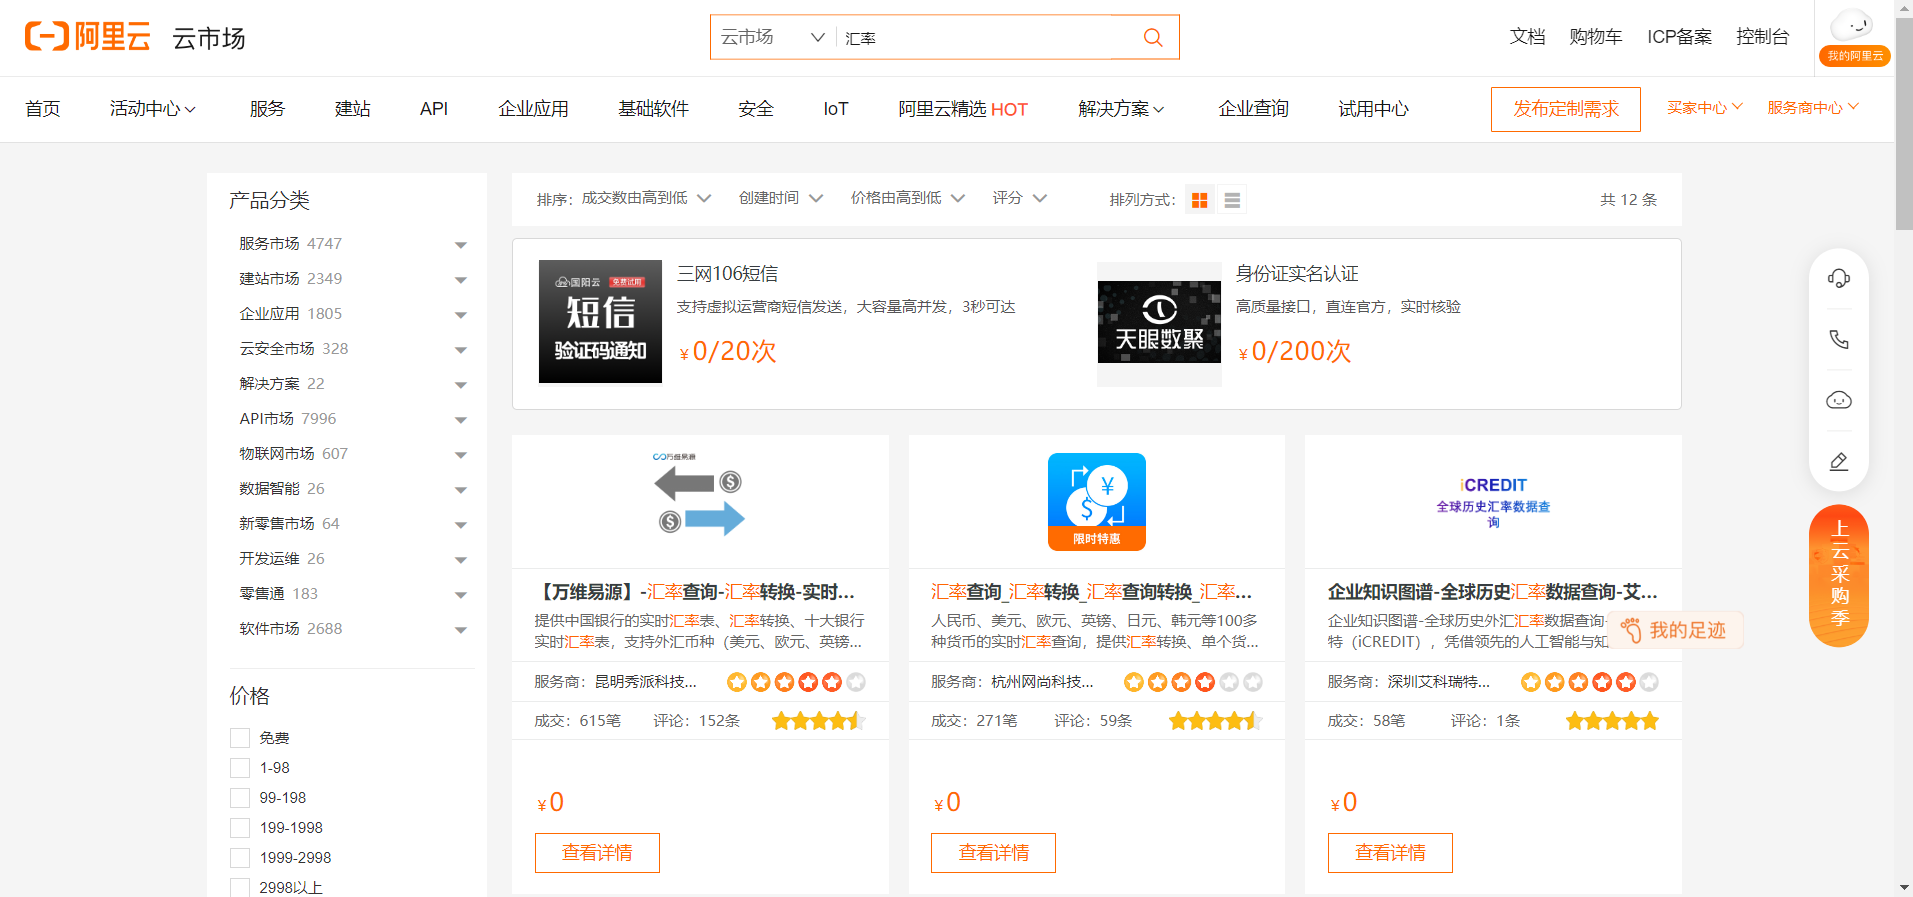Open the 服务商中心 dropdown
Screen dimensions: 1913x897
[1813, 108]
